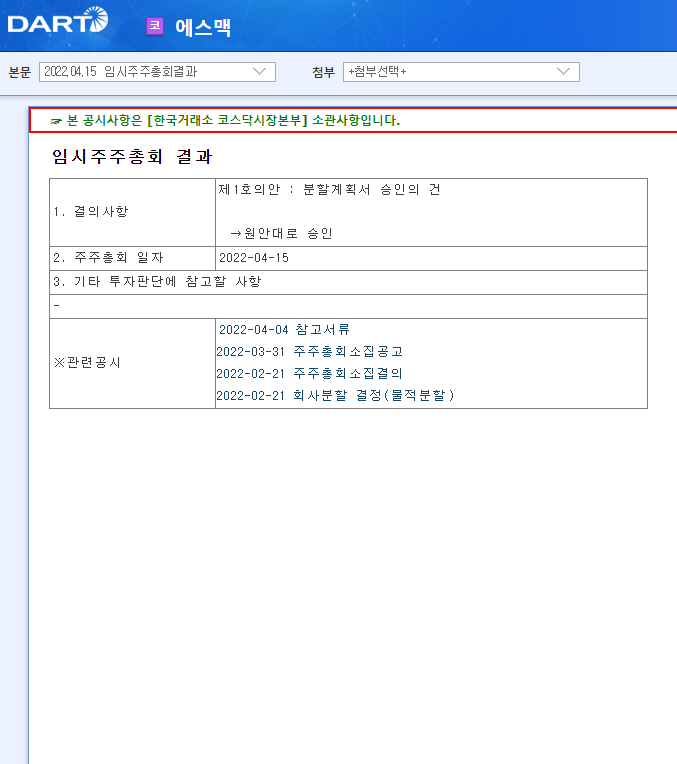Click the 본문 label

[19, 72]
